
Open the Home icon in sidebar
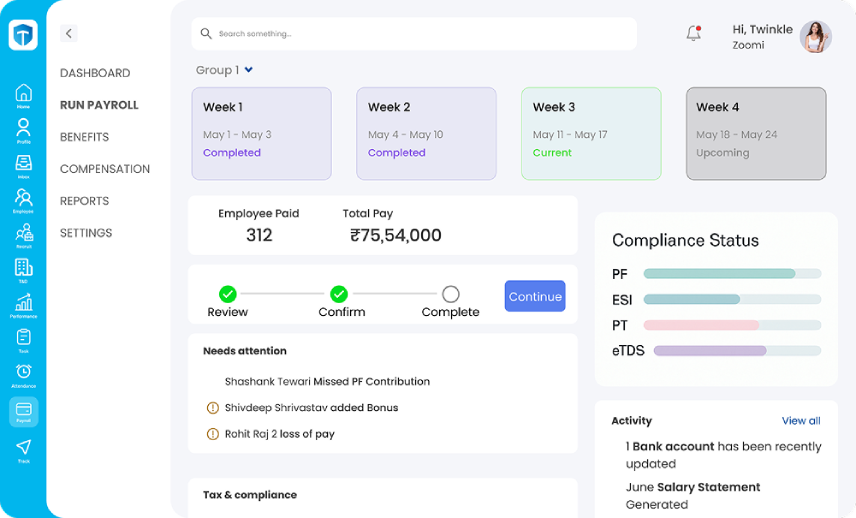(x=23, y=94)
